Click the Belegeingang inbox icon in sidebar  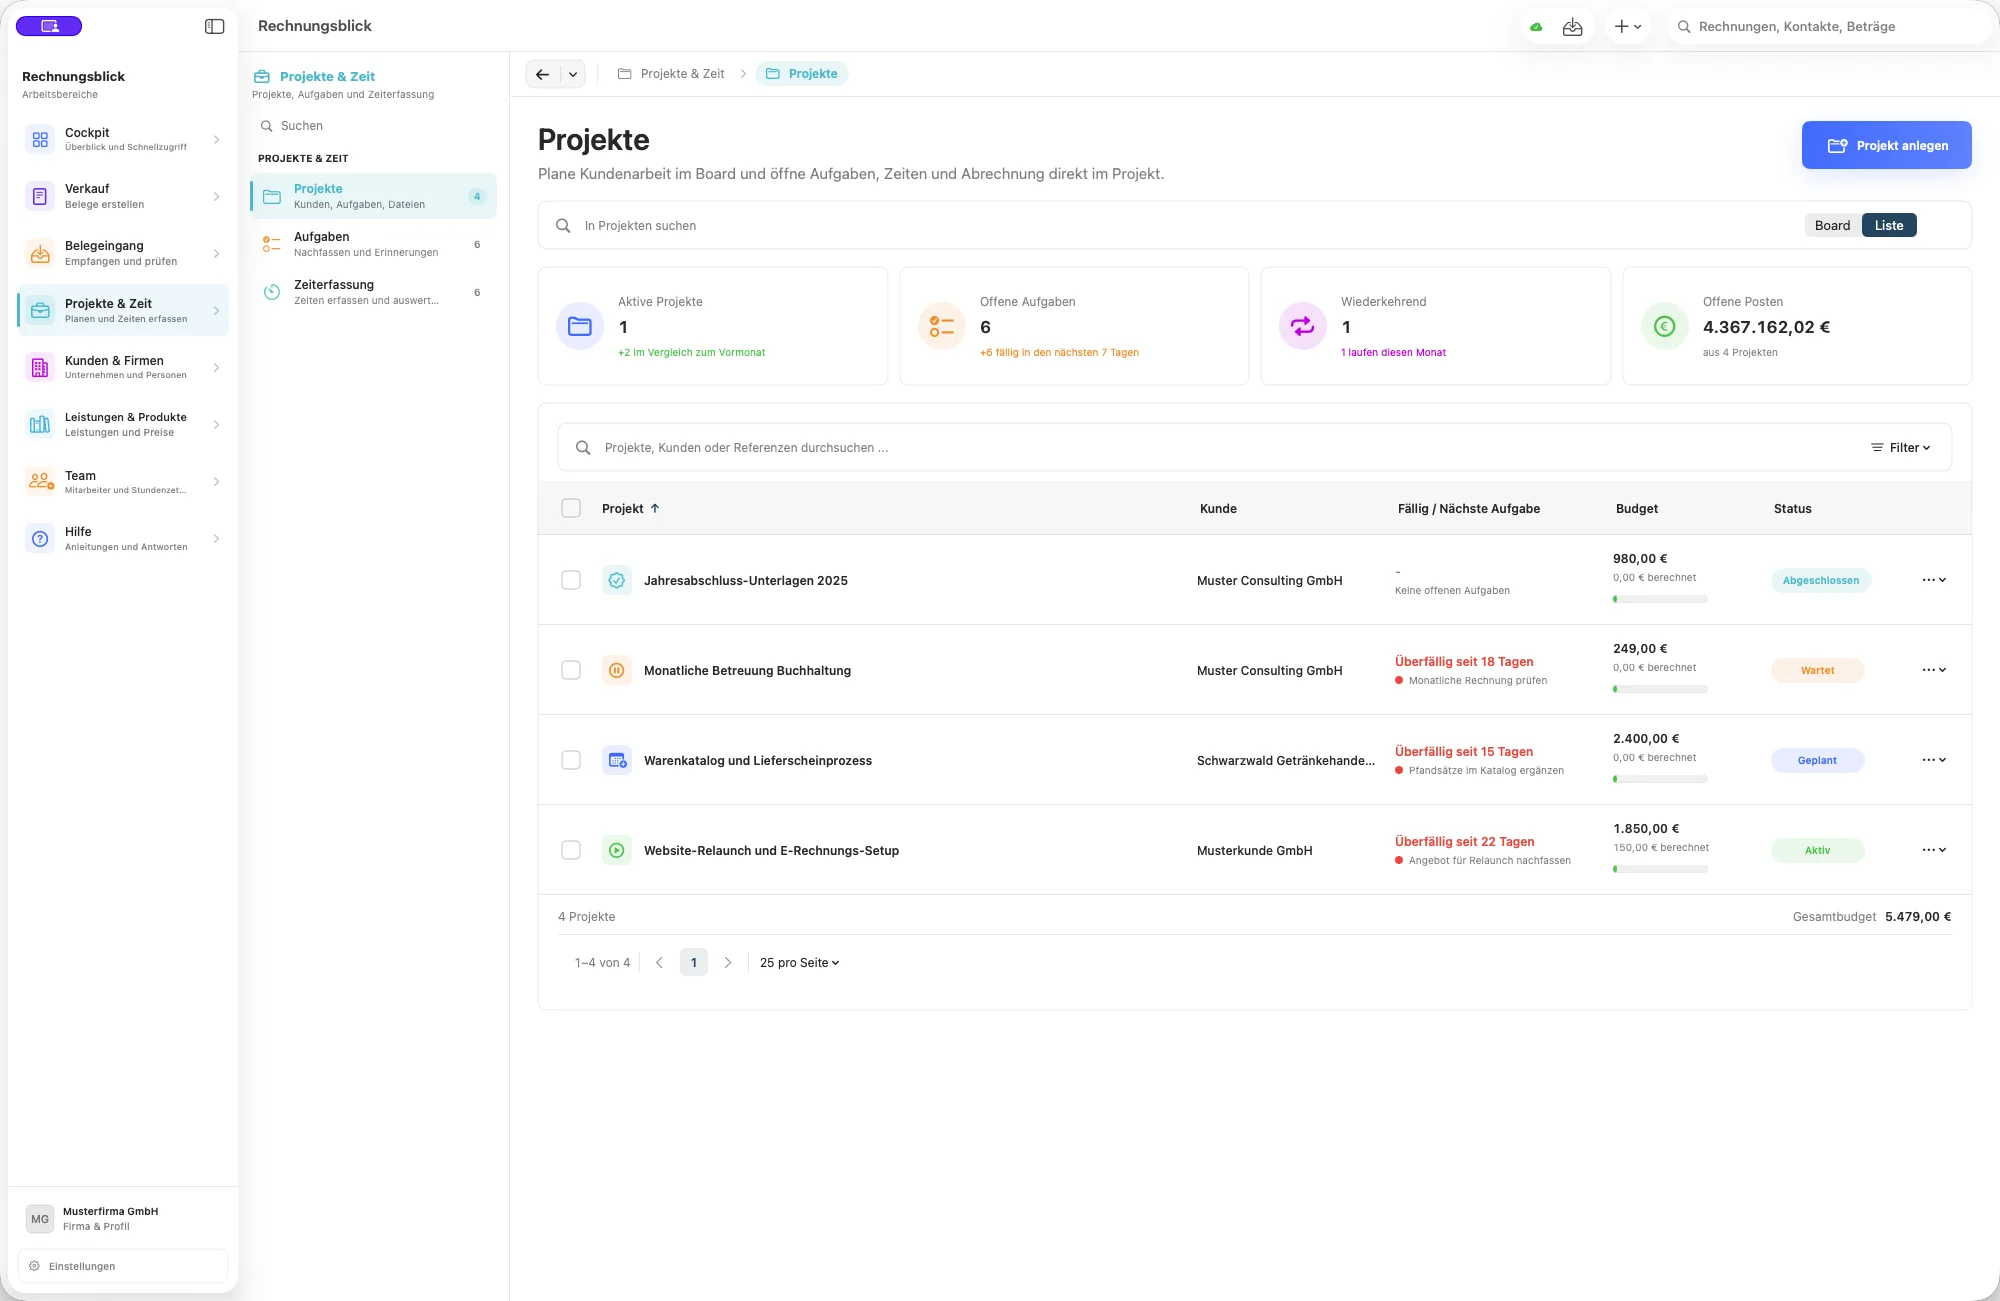pos(40,254)
